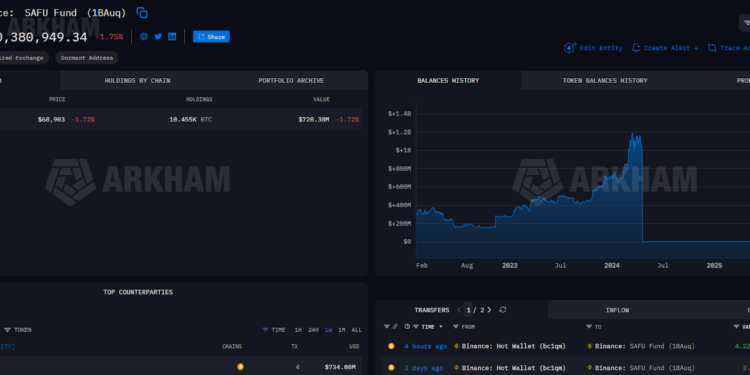The height and width of the screenshot is (375, 750).
Task: Click the Edit Entity badge icon
Action: pos(570,48)
